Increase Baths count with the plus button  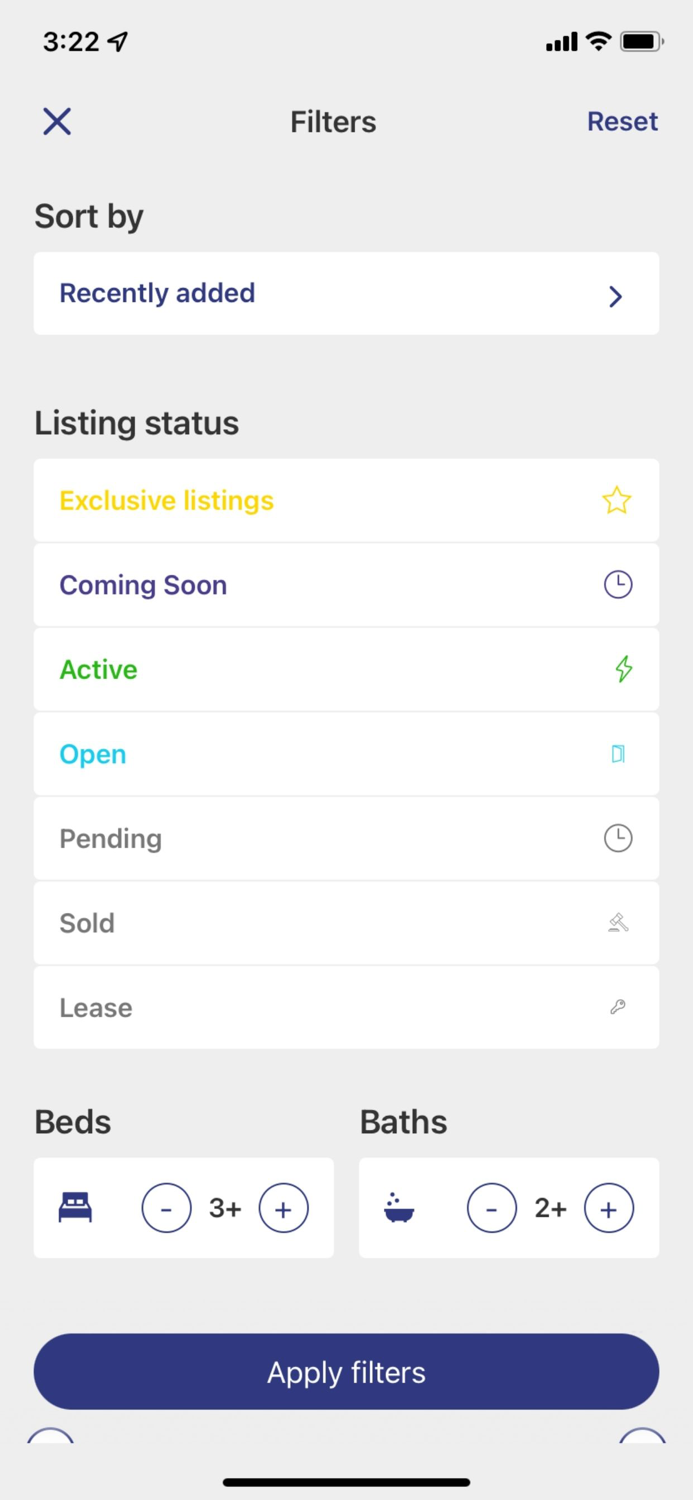609,1207
